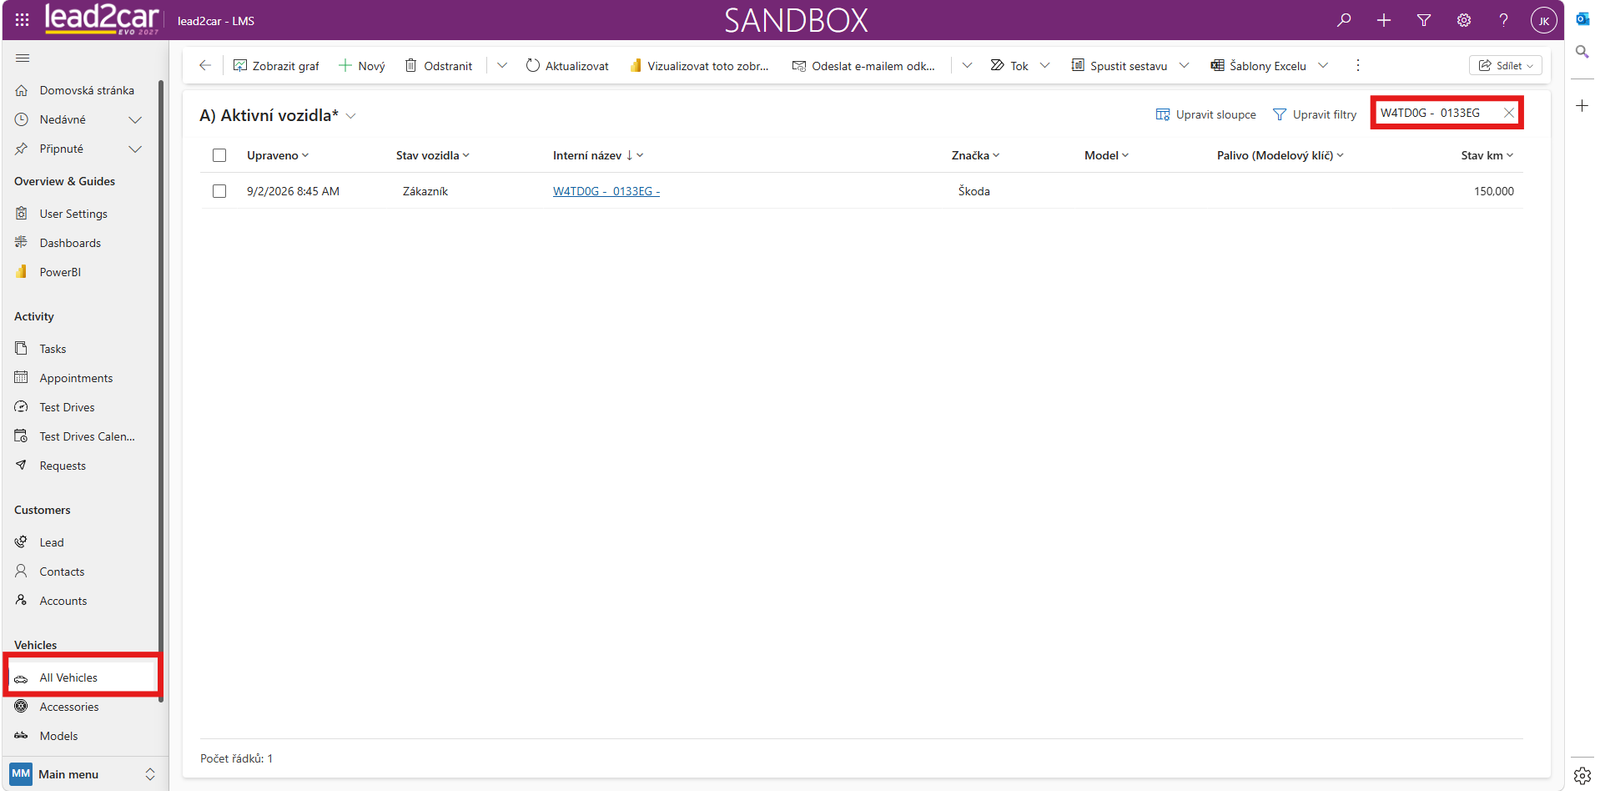Screen dimensions: 1600x791
Task: Clear the search box with the X
Action: (x=1509, y=113)
